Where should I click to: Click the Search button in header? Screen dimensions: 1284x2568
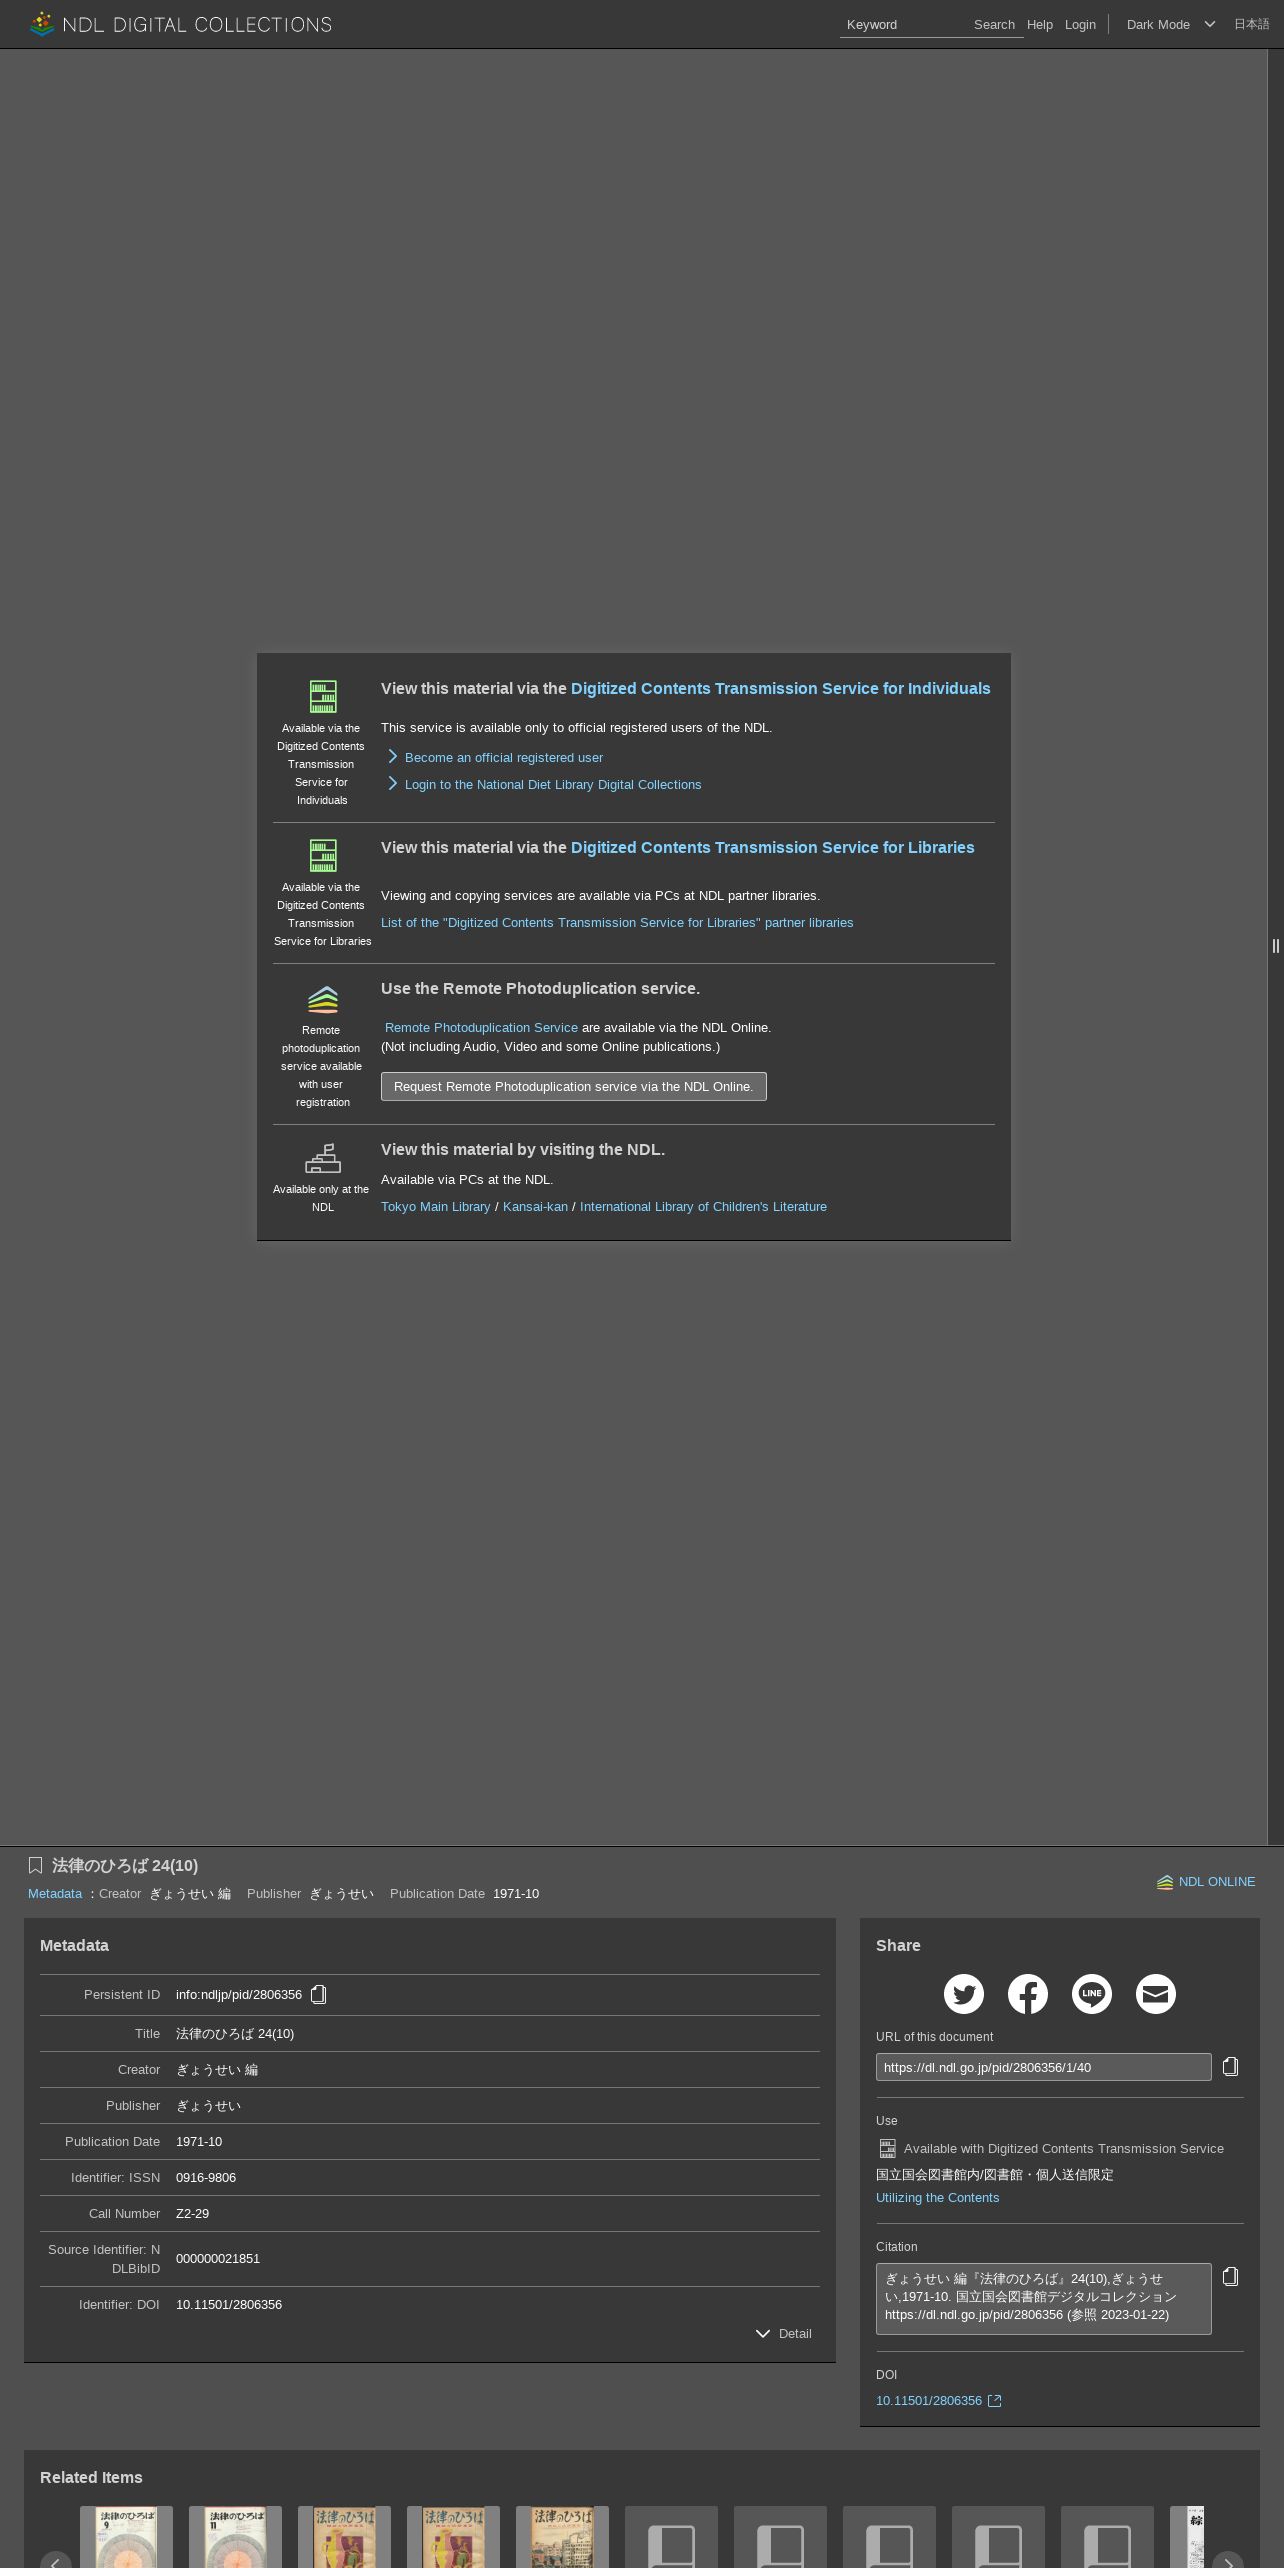(994, 25)
